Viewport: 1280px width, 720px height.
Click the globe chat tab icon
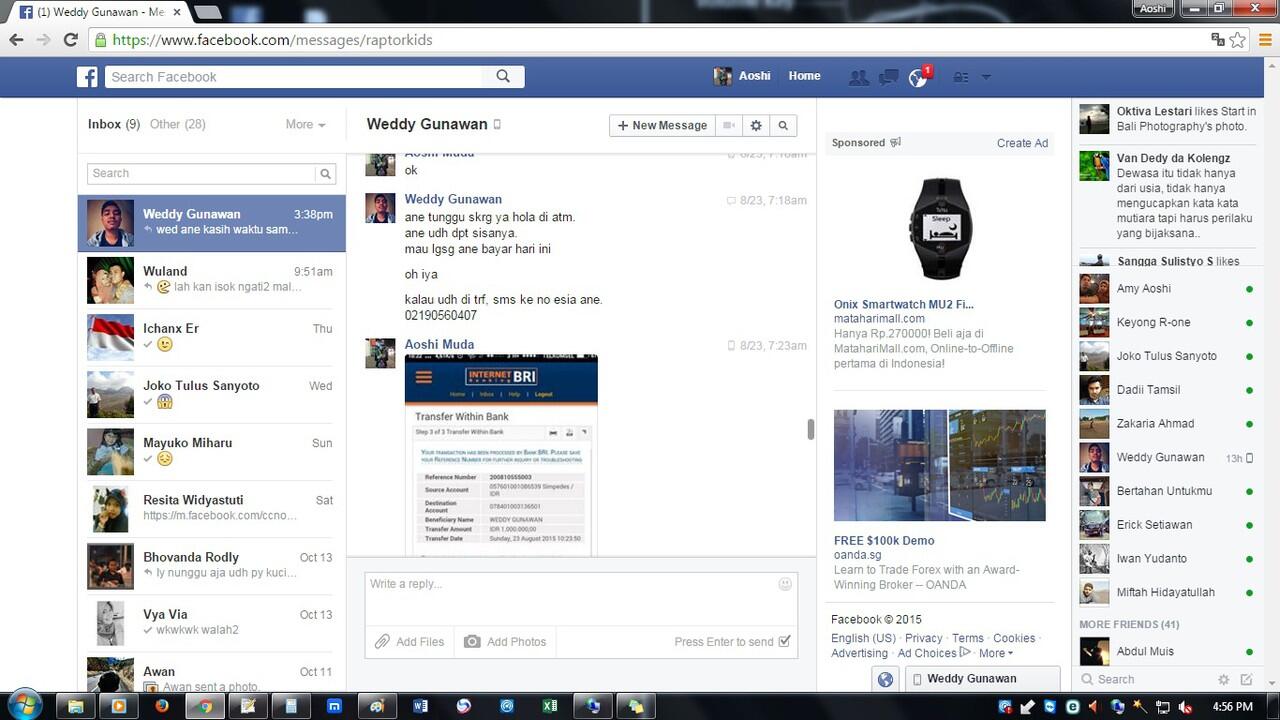(885, 679)
